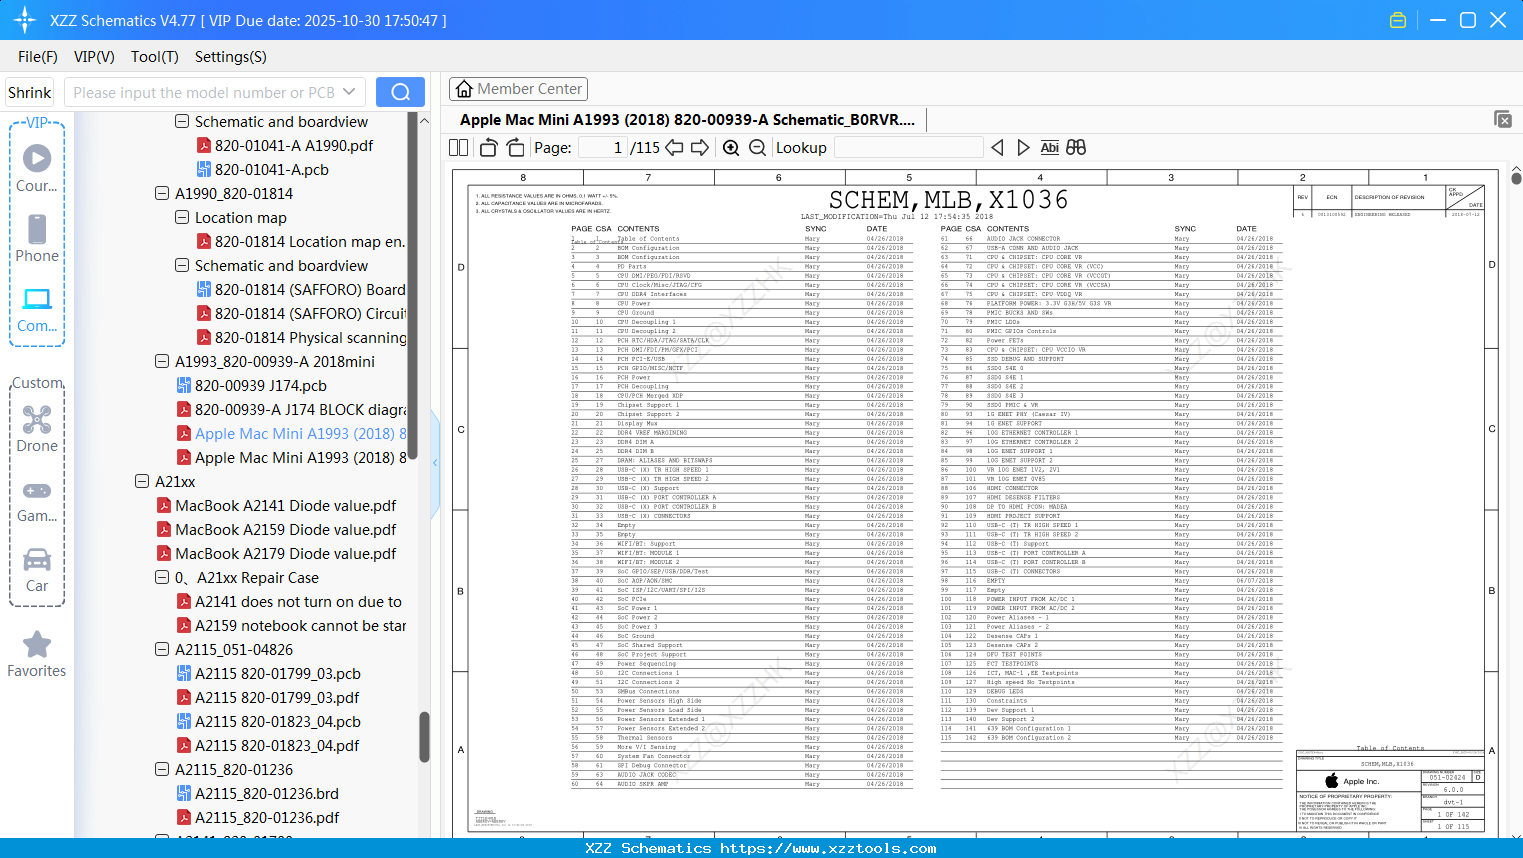Collapse the Location map folder

pyautogui.click(x=182, y=218)
